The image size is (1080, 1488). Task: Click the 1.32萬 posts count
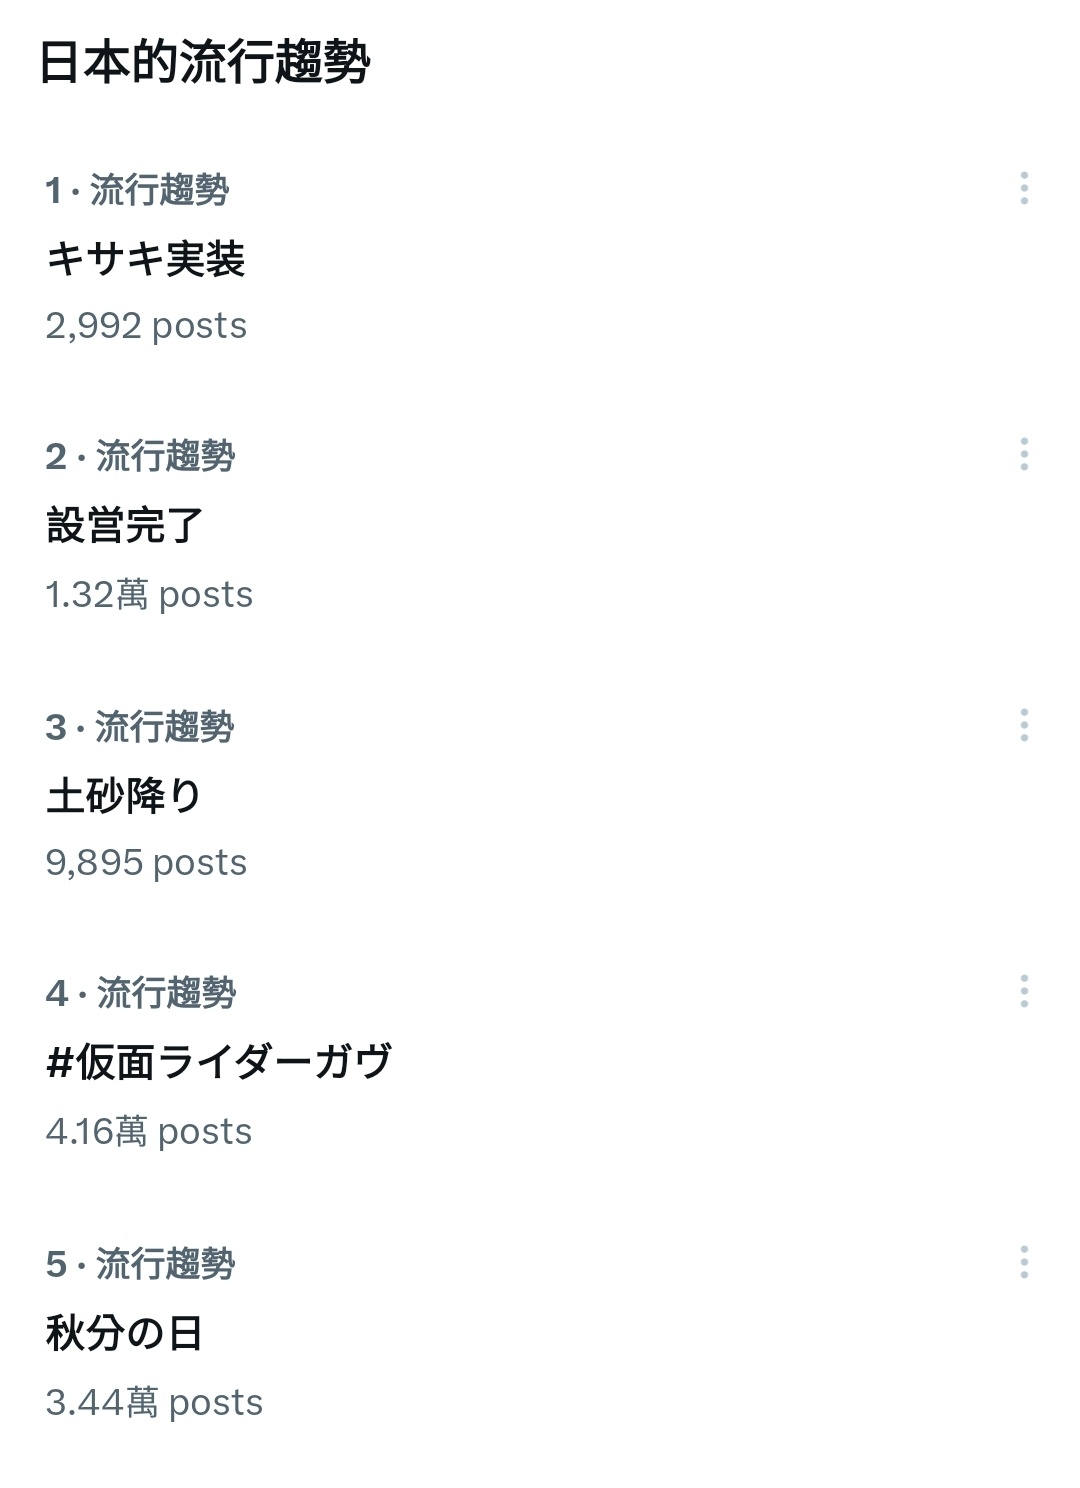tap(149, 595)
